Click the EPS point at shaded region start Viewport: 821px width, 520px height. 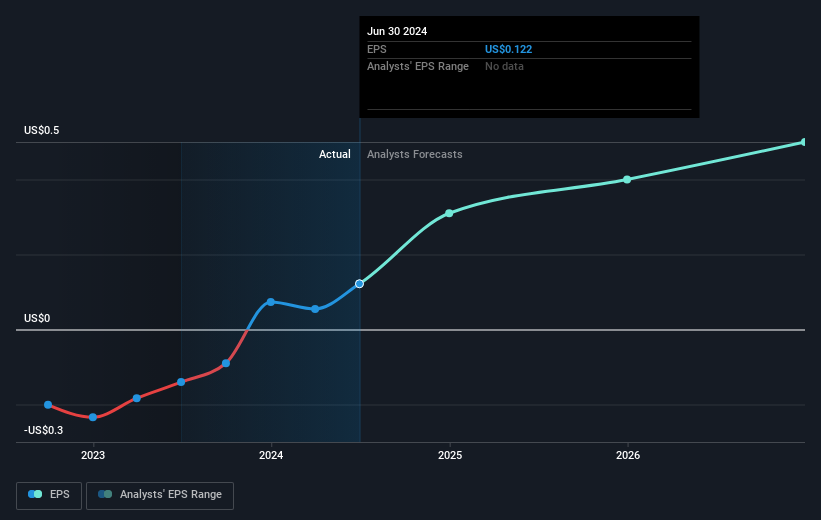[181, 382]
